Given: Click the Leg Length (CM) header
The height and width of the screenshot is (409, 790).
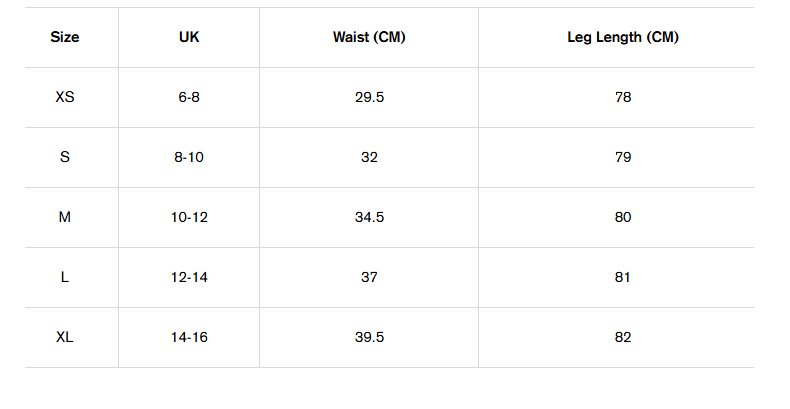Looking at the screenshot, I should pos(623,37).
